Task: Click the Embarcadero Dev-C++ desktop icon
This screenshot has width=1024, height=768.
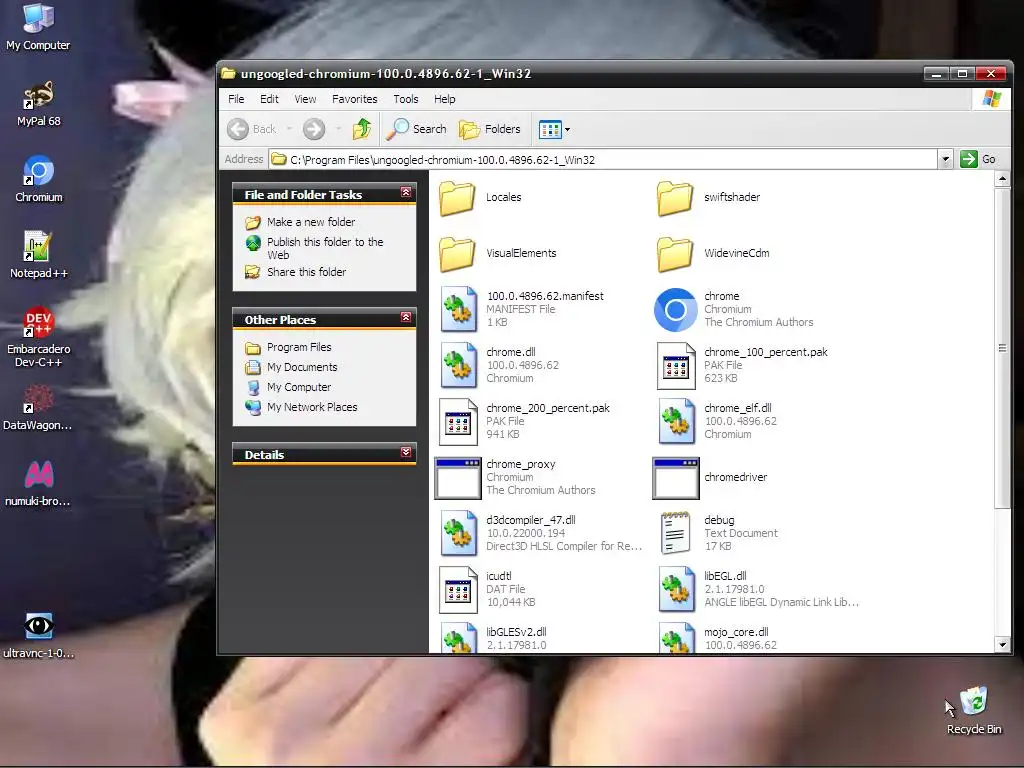Action: click(x=39, y=338)
